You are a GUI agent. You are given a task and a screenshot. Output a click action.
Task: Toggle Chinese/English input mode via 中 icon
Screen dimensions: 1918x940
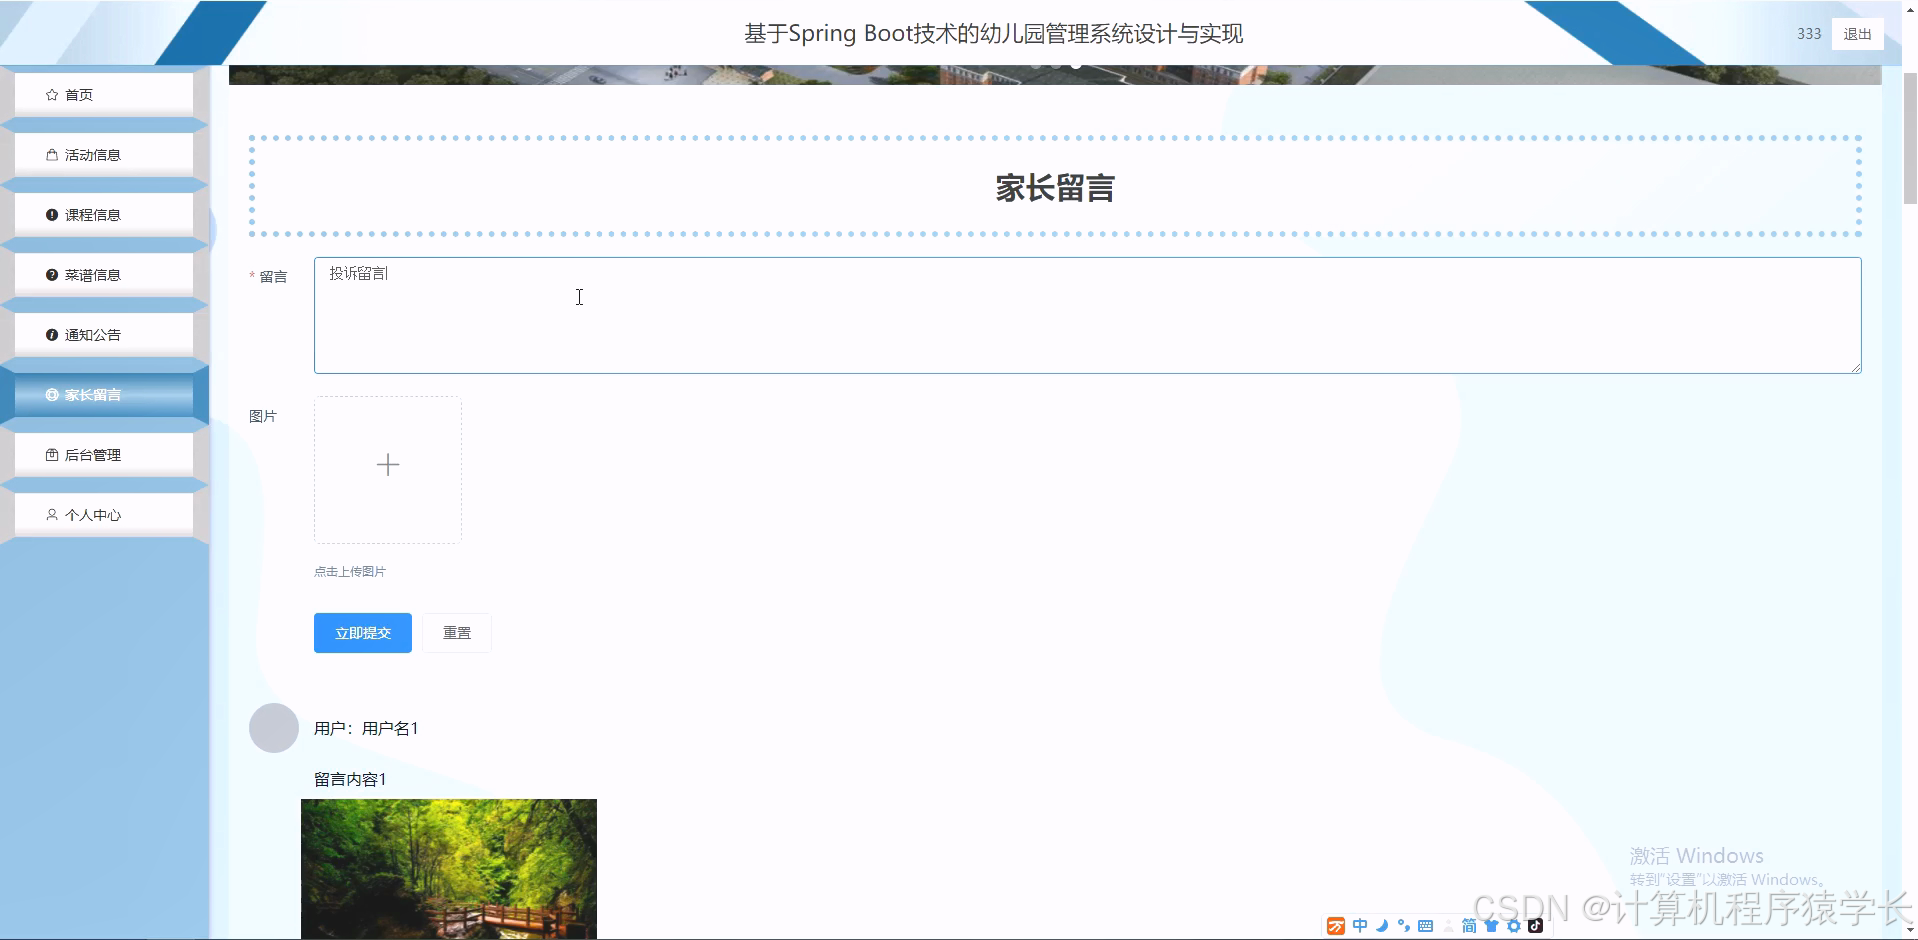tap(1360, 926)
